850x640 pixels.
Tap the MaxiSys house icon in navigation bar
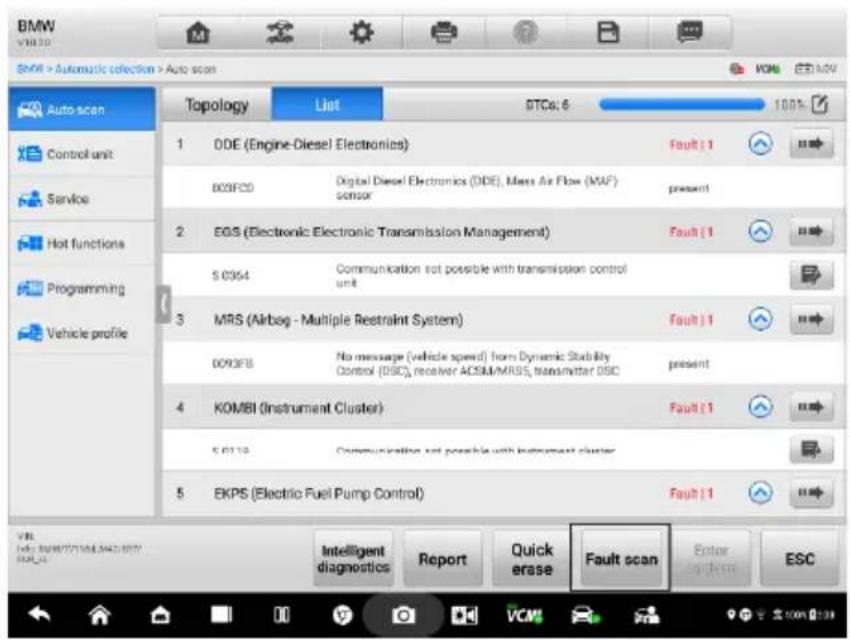[x=160, y=615]
